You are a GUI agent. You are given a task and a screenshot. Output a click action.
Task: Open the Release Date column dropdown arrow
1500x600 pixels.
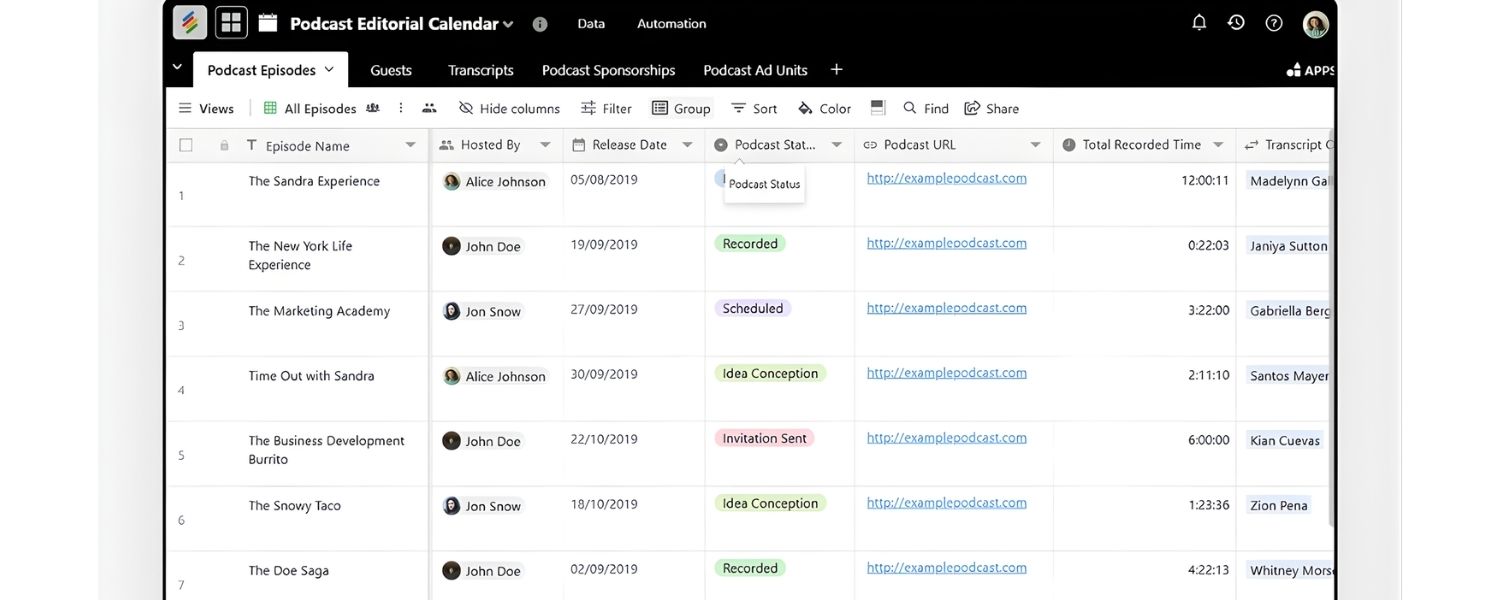point(687,145)
